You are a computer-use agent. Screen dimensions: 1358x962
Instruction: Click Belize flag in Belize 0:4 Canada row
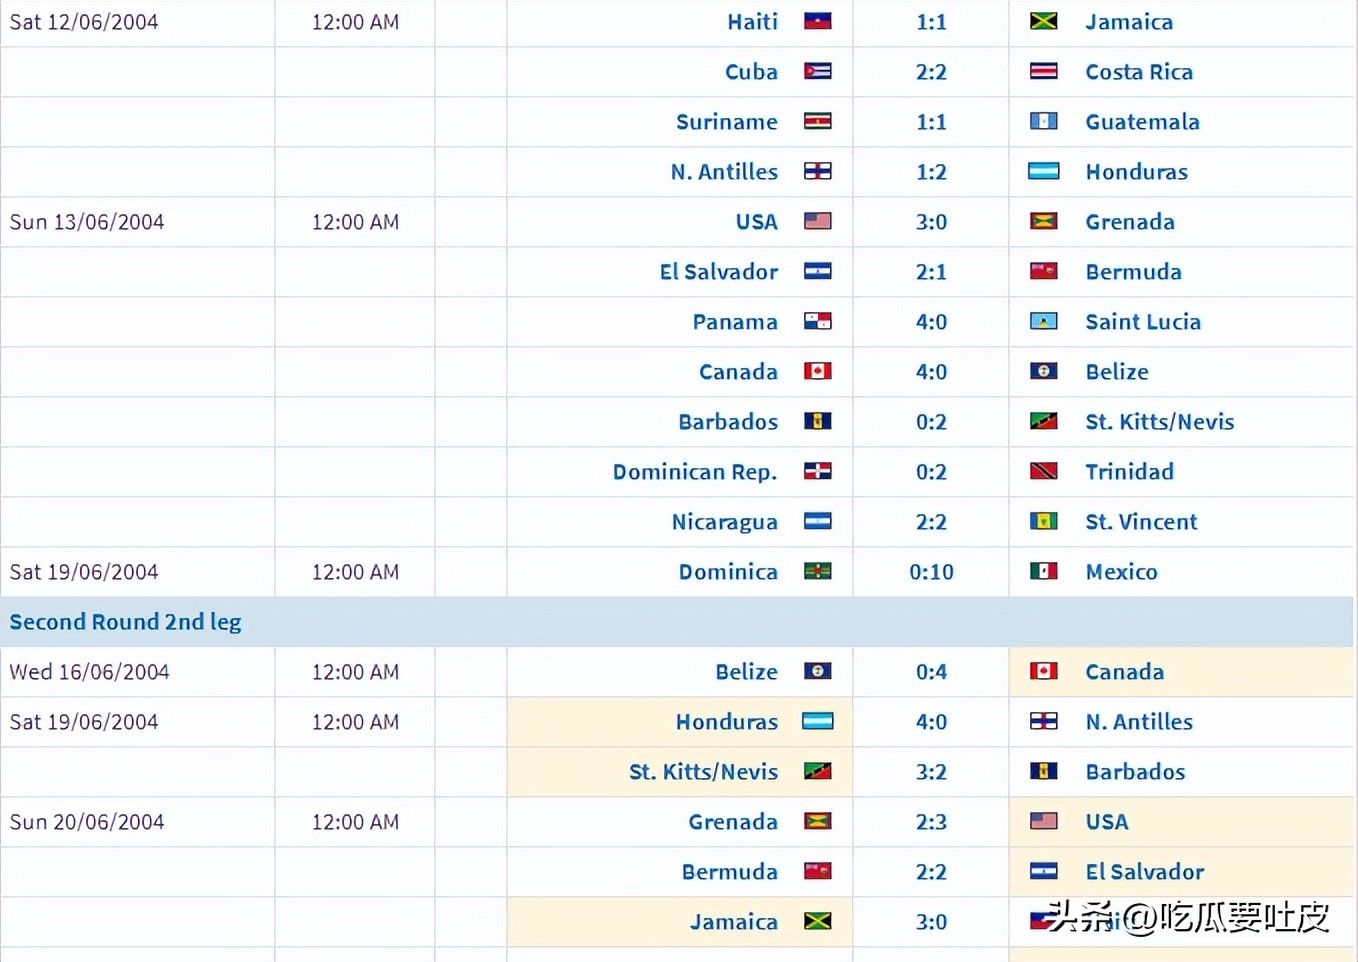pos(817,671)
